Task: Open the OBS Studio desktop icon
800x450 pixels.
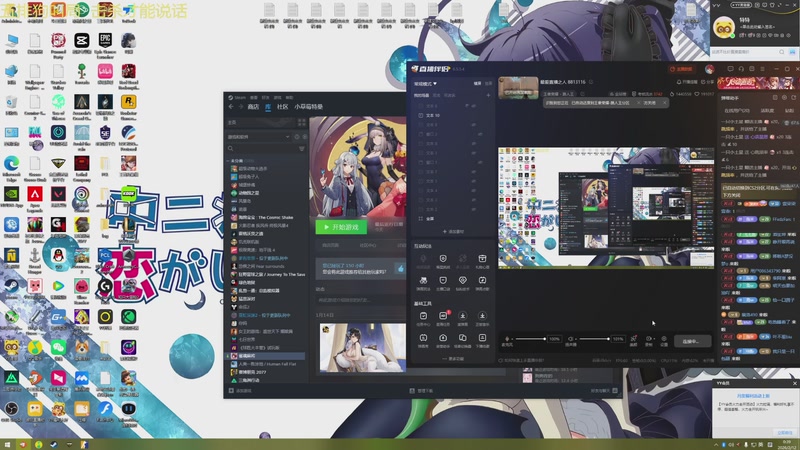Action: point(11,412)
